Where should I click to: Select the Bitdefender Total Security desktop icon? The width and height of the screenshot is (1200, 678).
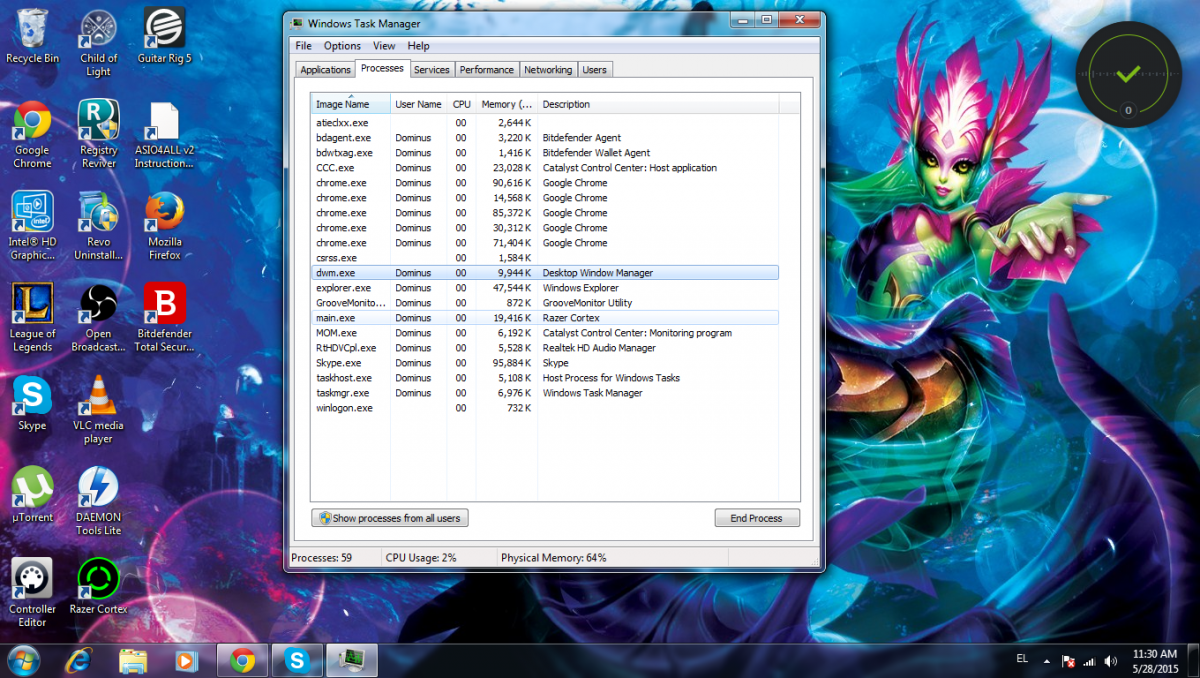point(164,318)
